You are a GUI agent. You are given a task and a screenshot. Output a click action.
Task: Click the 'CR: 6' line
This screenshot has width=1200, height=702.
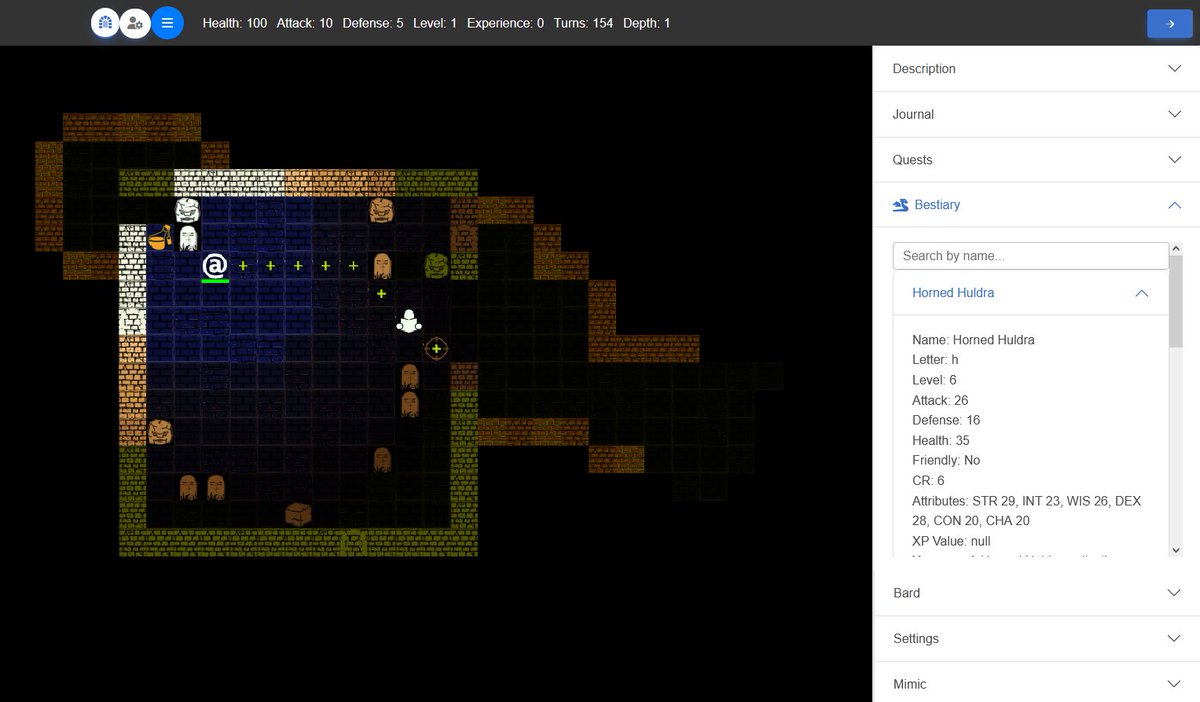pyautogui.click(x=928, y=481)
